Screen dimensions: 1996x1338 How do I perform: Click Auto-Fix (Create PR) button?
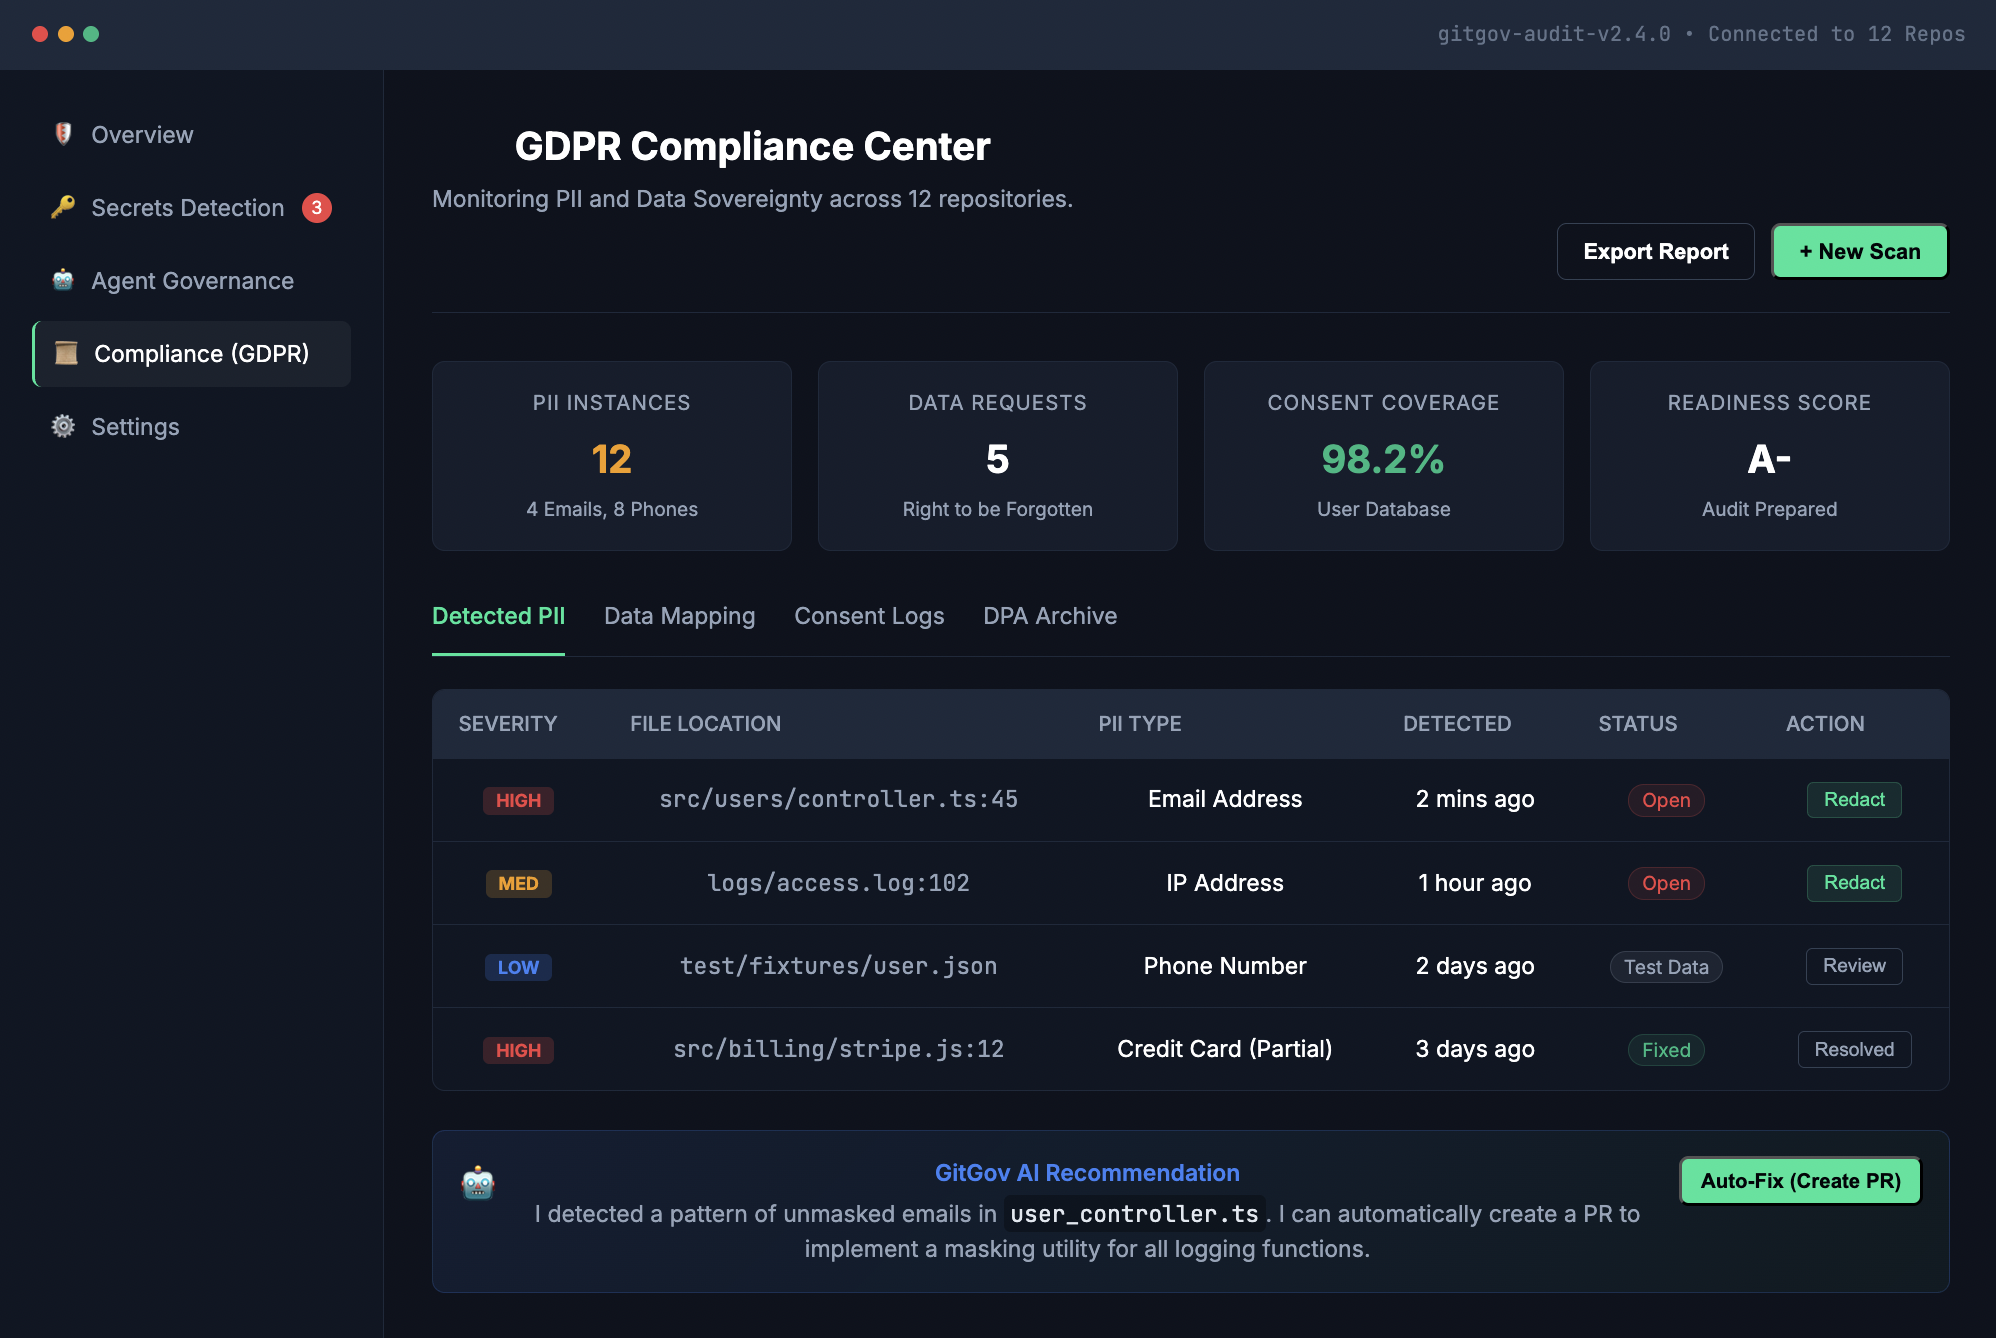tap(1800, 1181)
